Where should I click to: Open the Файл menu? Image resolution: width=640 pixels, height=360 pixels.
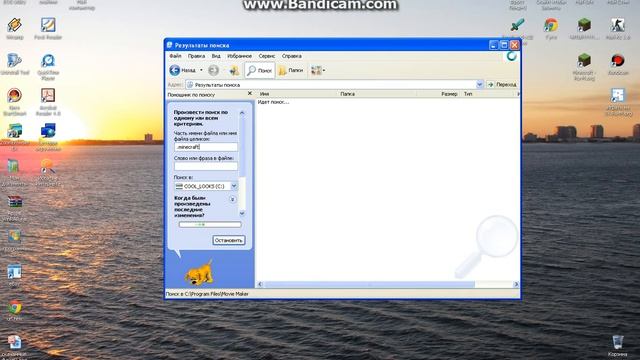coord(176,56)
